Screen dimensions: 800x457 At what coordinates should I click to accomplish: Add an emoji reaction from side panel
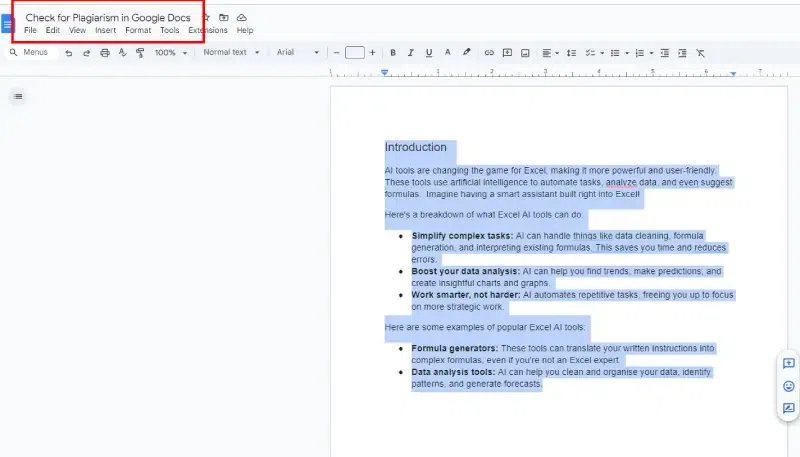pyautogui.click(x=789, y=386)
